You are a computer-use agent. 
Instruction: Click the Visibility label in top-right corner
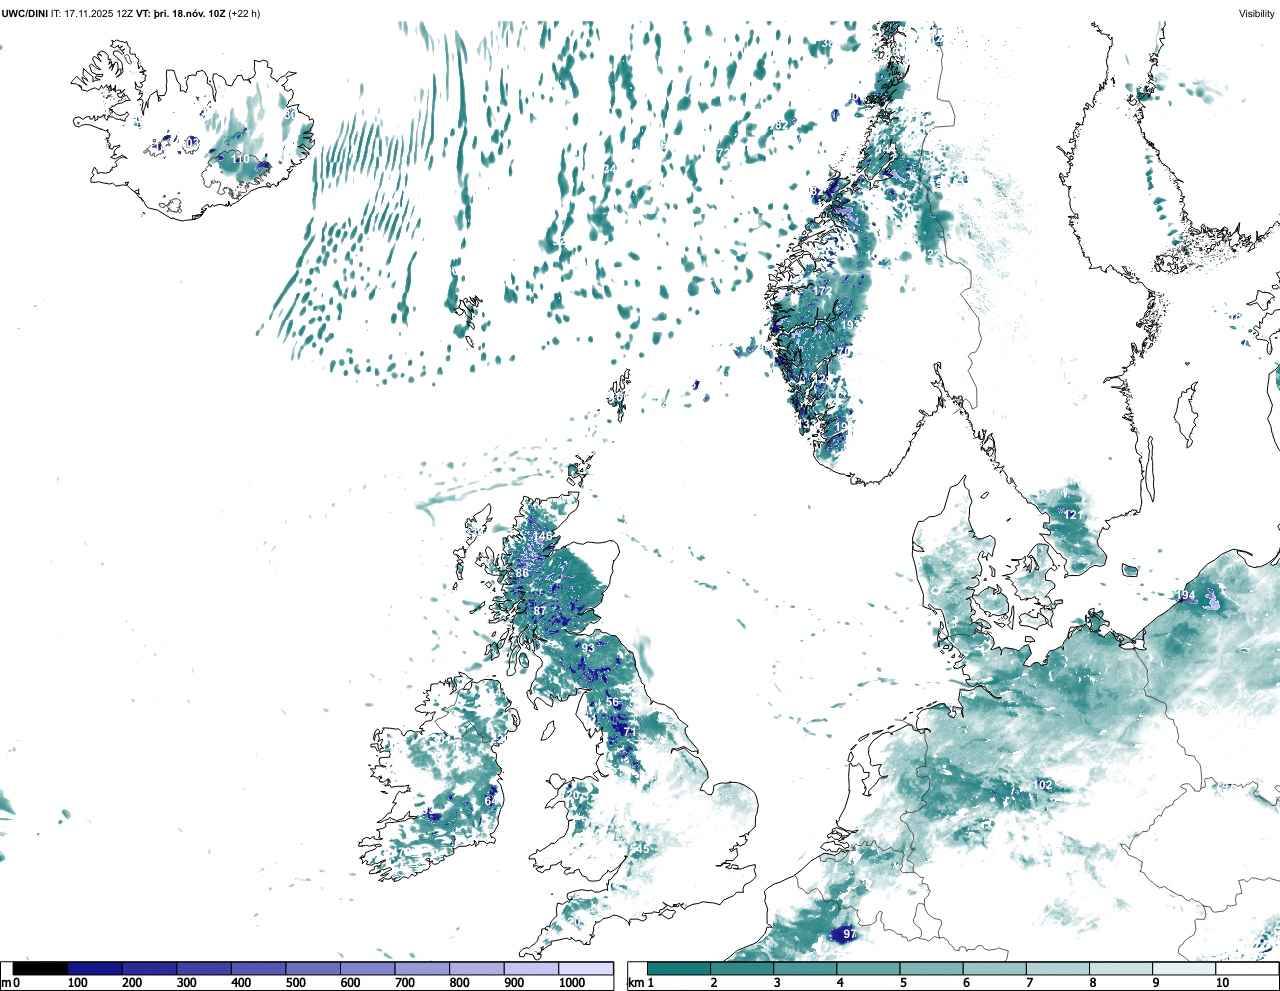click(x=1256, y=13)
